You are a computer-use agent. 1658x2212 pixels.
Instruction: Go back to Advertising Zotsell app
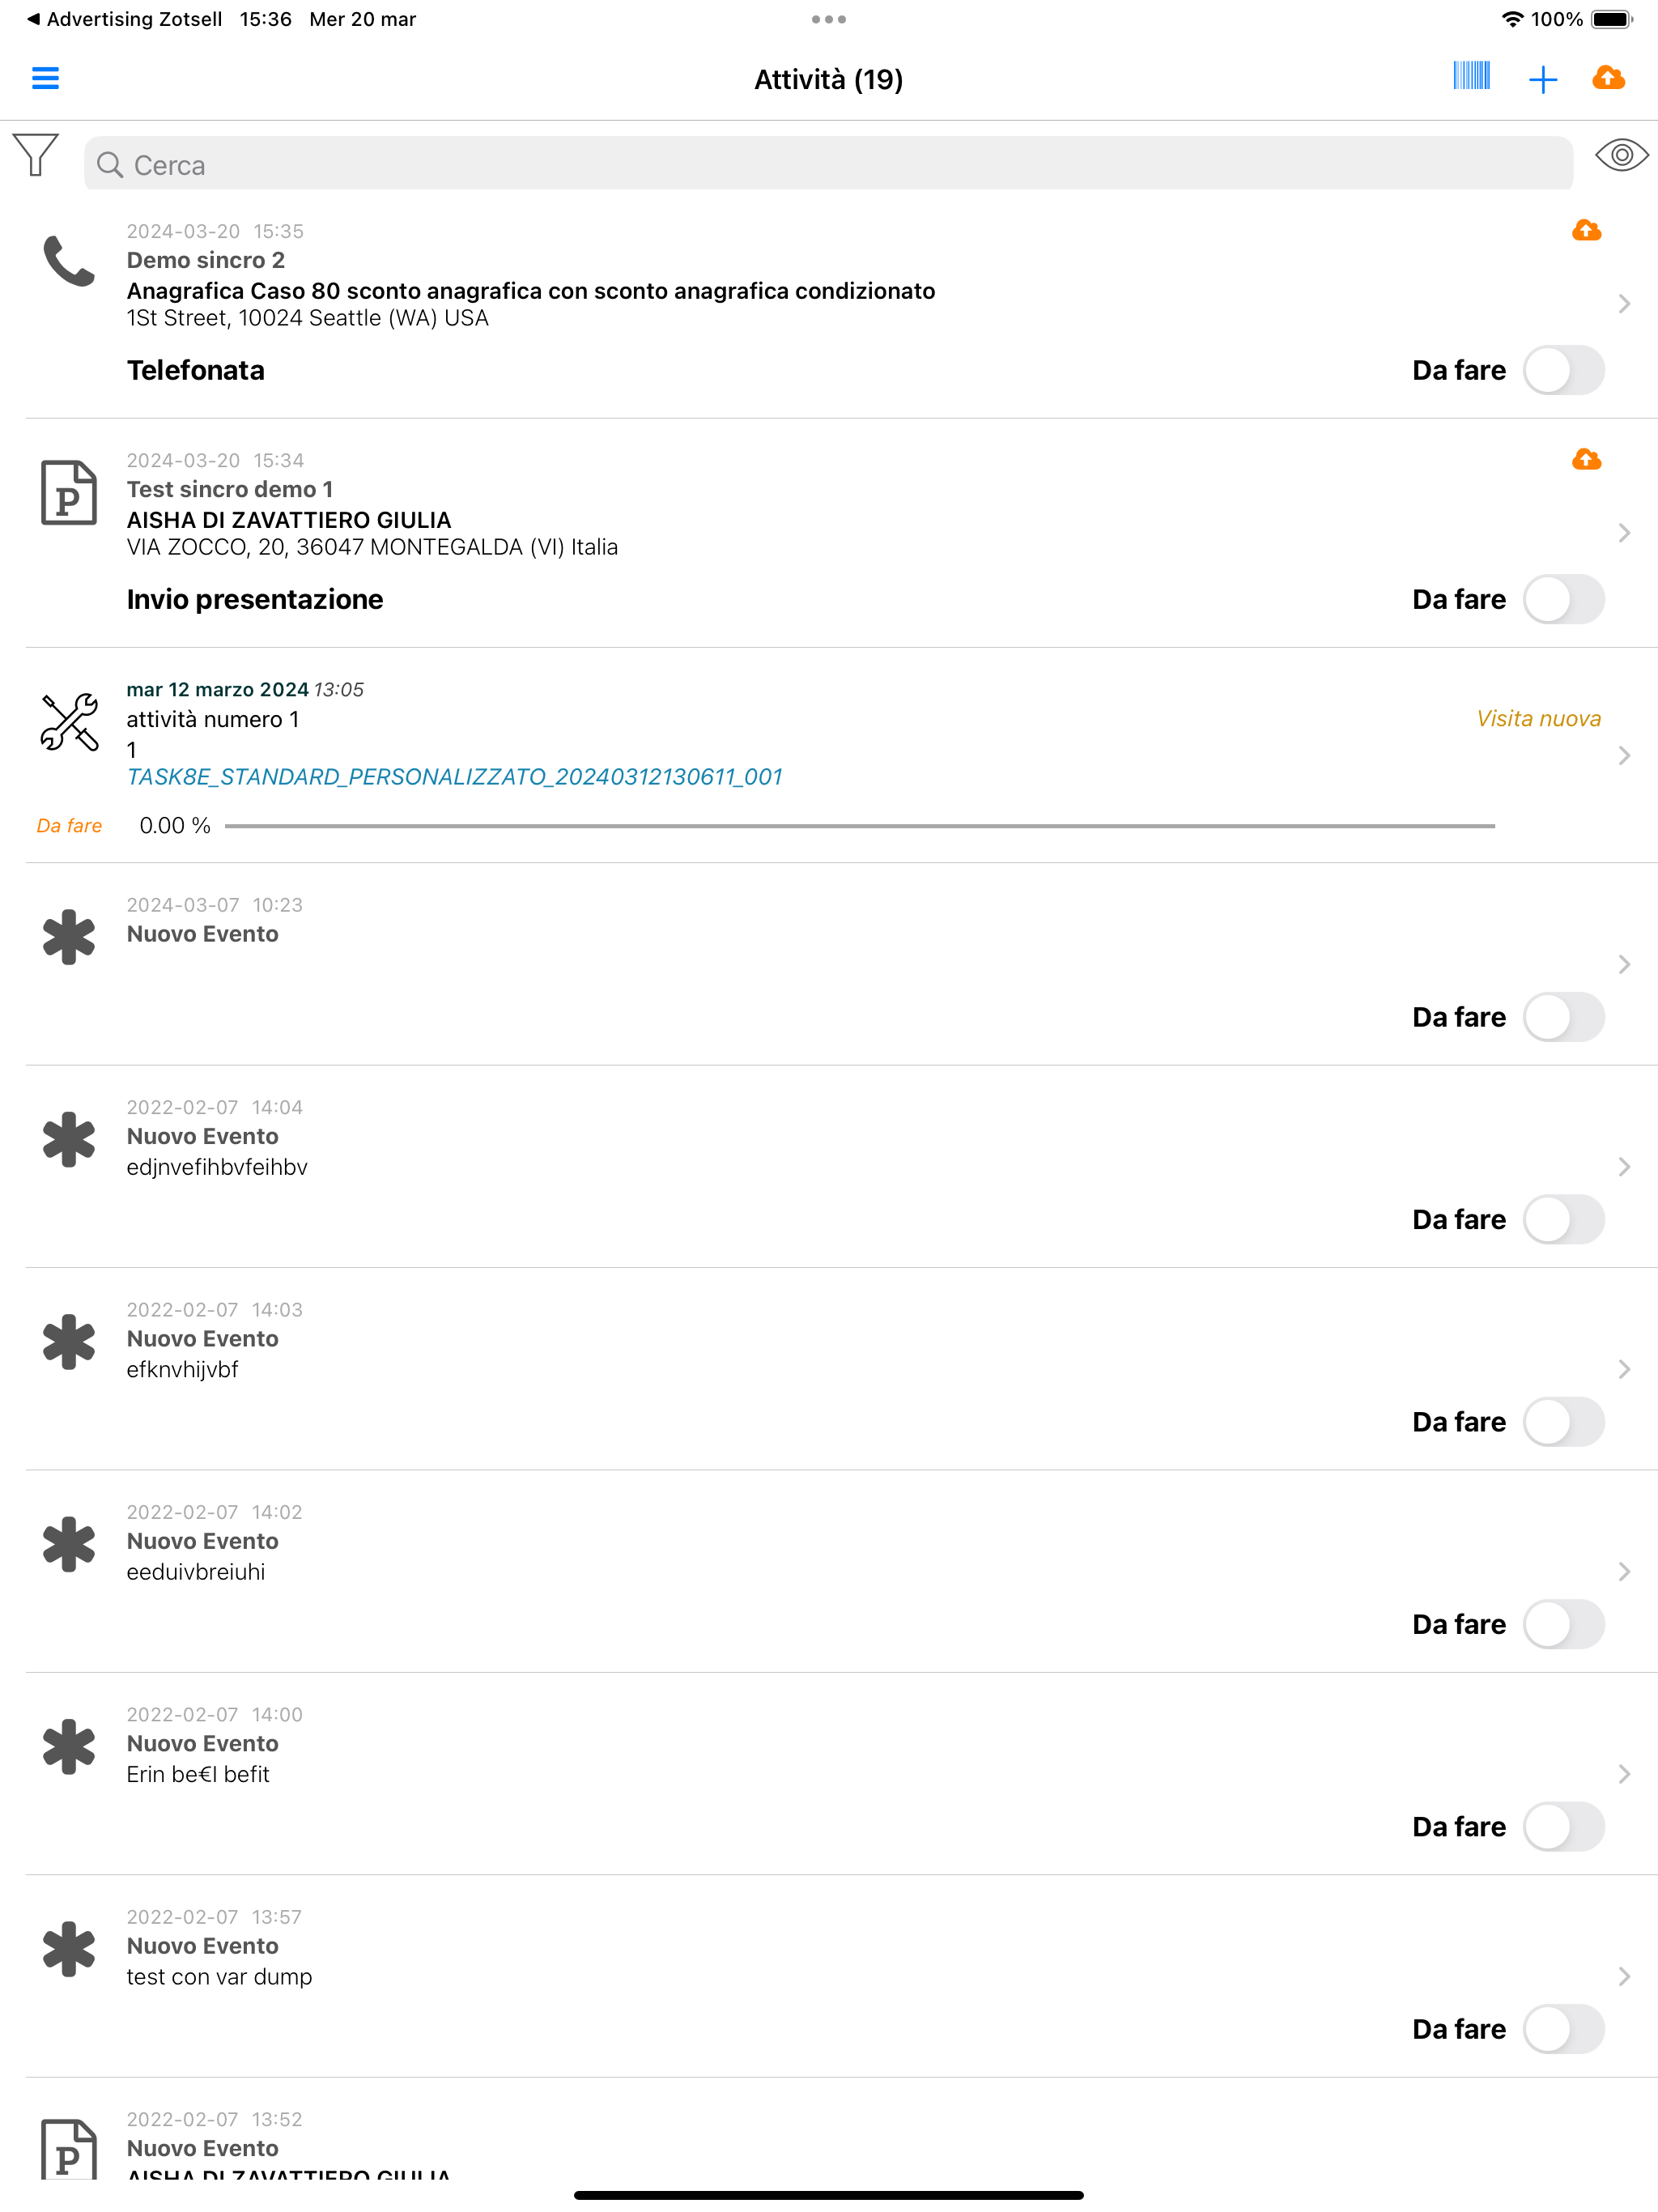[x=124, y=19]
